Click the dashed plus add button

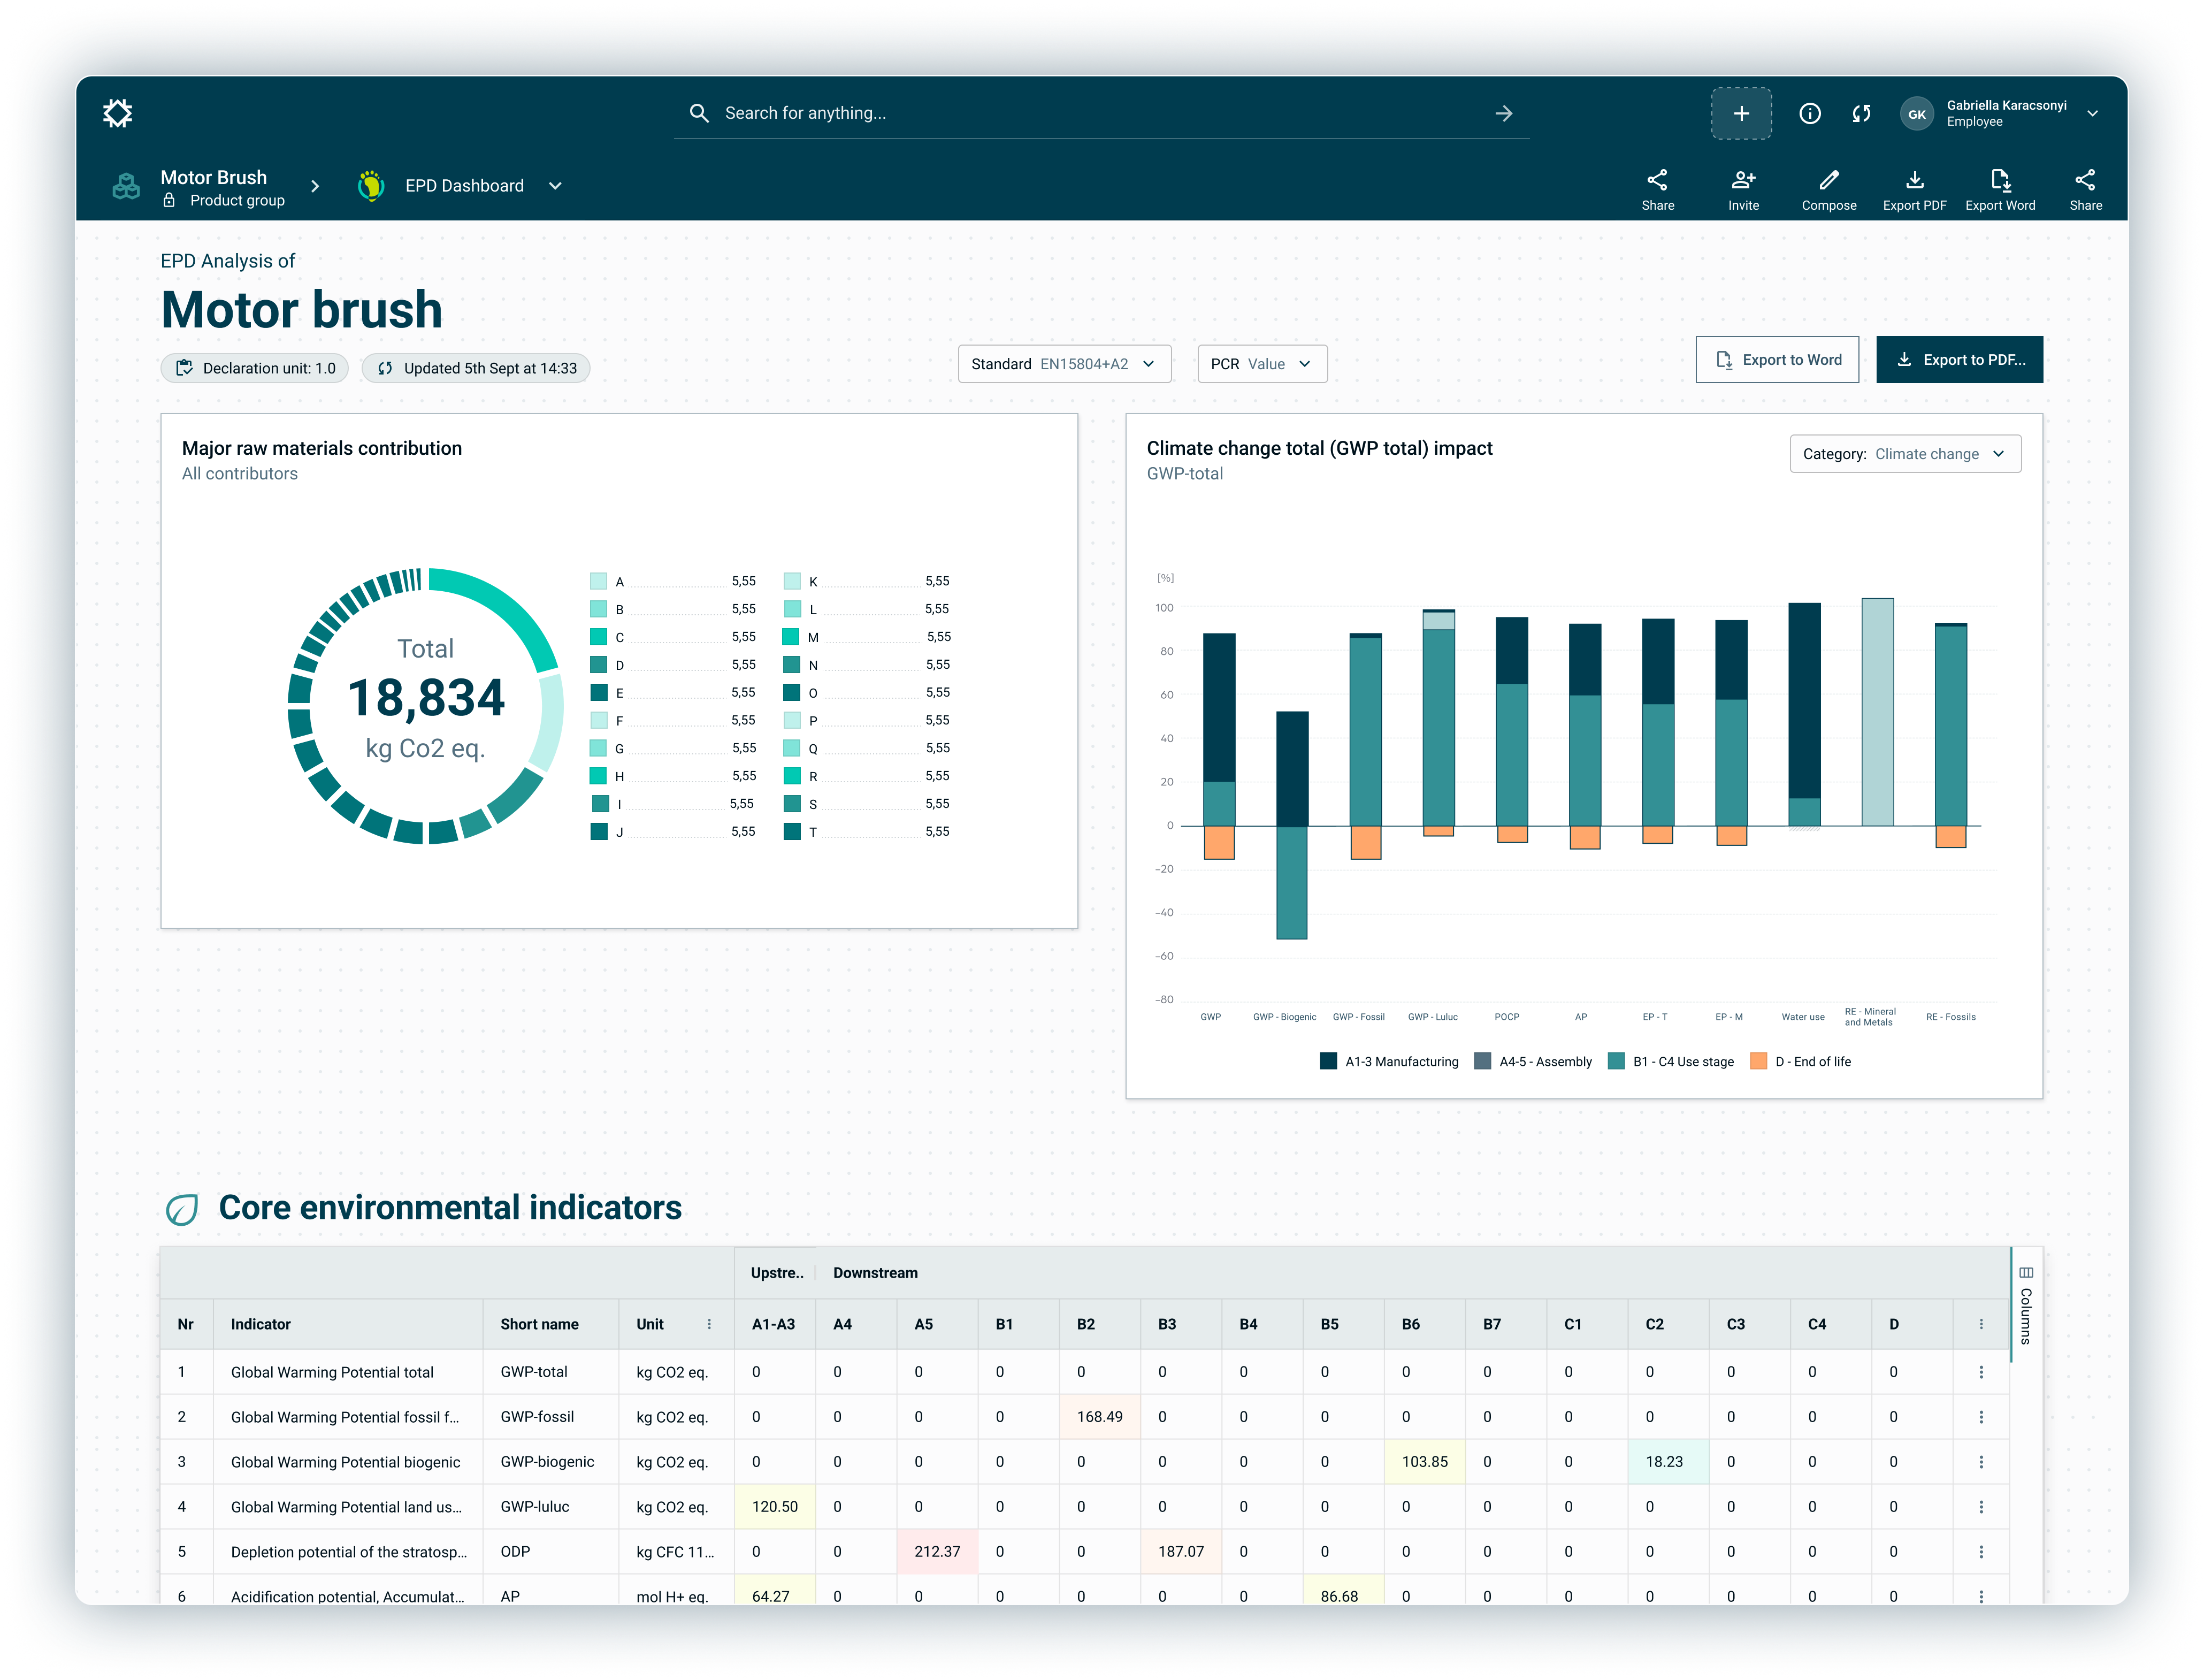point(1741,113)
